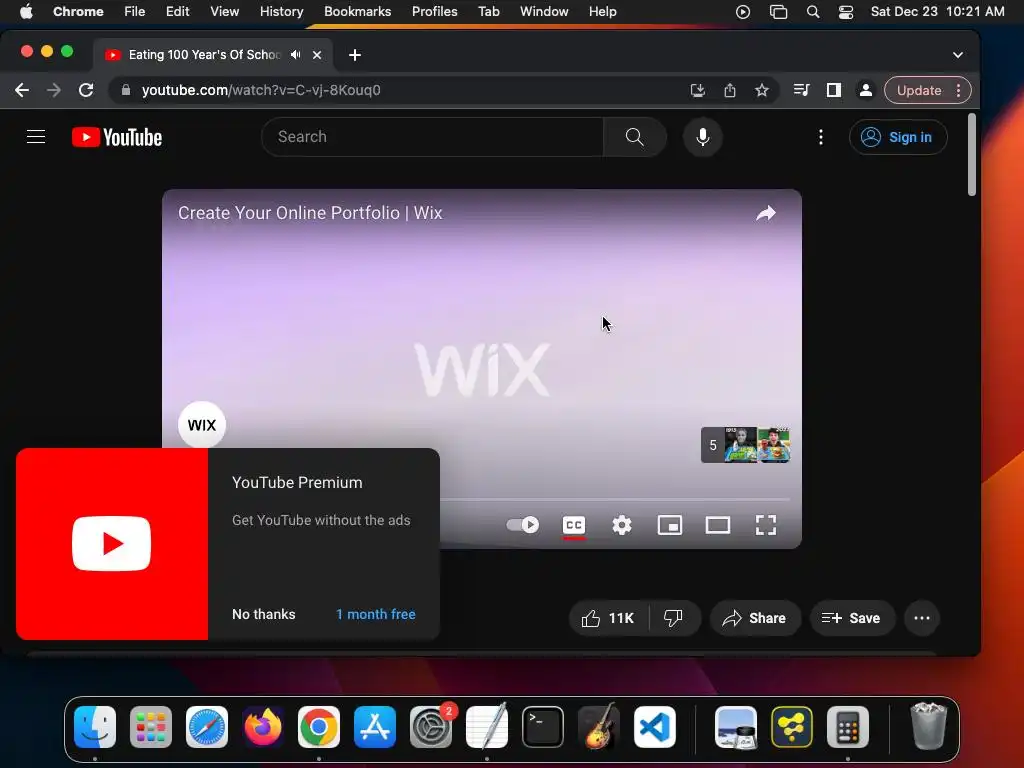Image resolution: width=1024 pixels, height=768 pixels.
Task: Dislike this video
Action: point(674,618)
